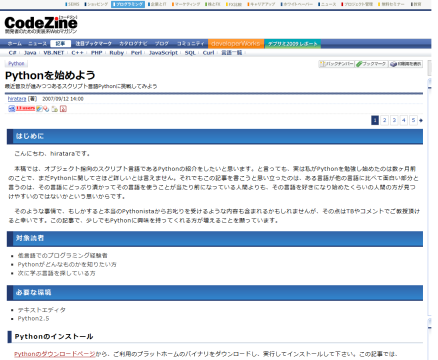This screenshot has width=438, height=360.
Task: Open the ホワイトペーパー top network link
Action: (297, 4)
